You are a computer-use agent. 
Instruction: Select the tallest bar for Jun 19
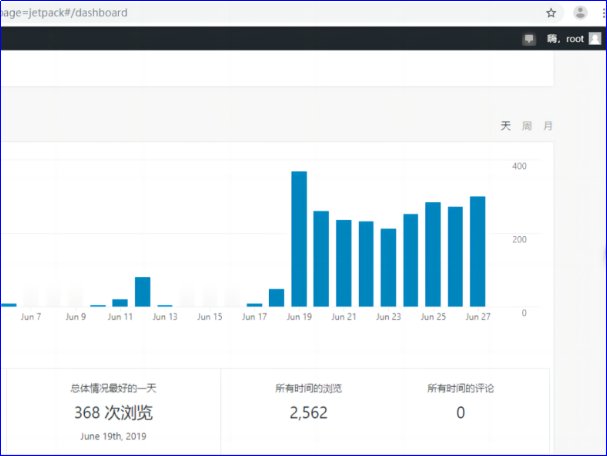point(299,240)
